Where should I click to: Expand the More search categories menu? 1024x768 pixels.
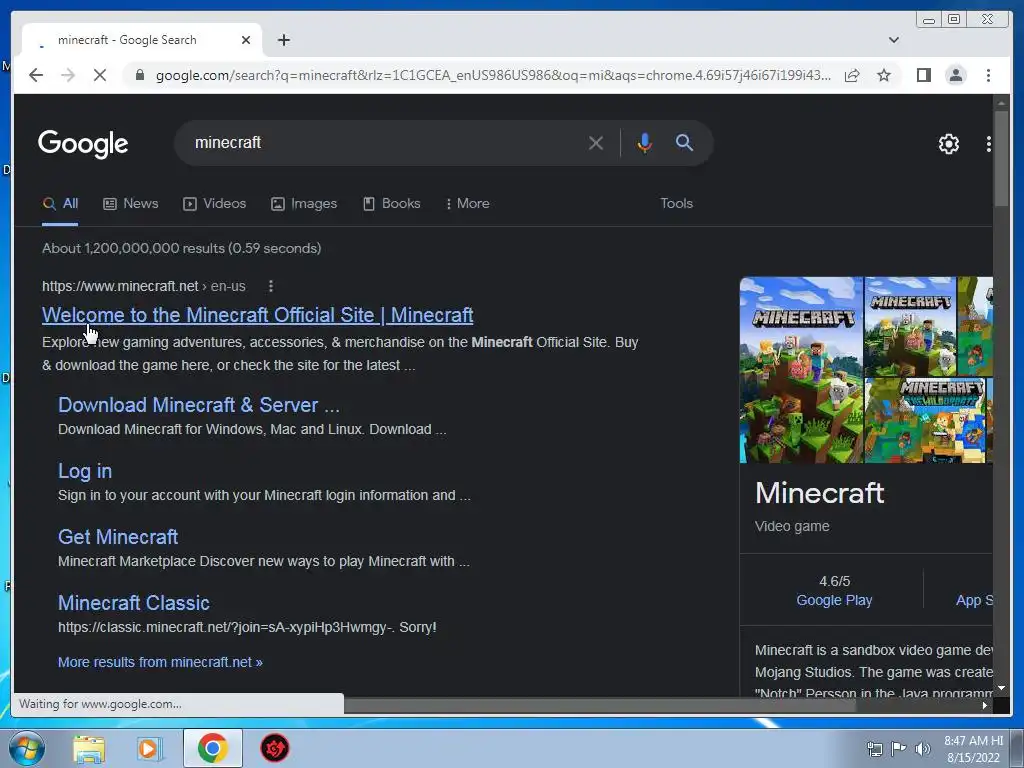point(468,203)
